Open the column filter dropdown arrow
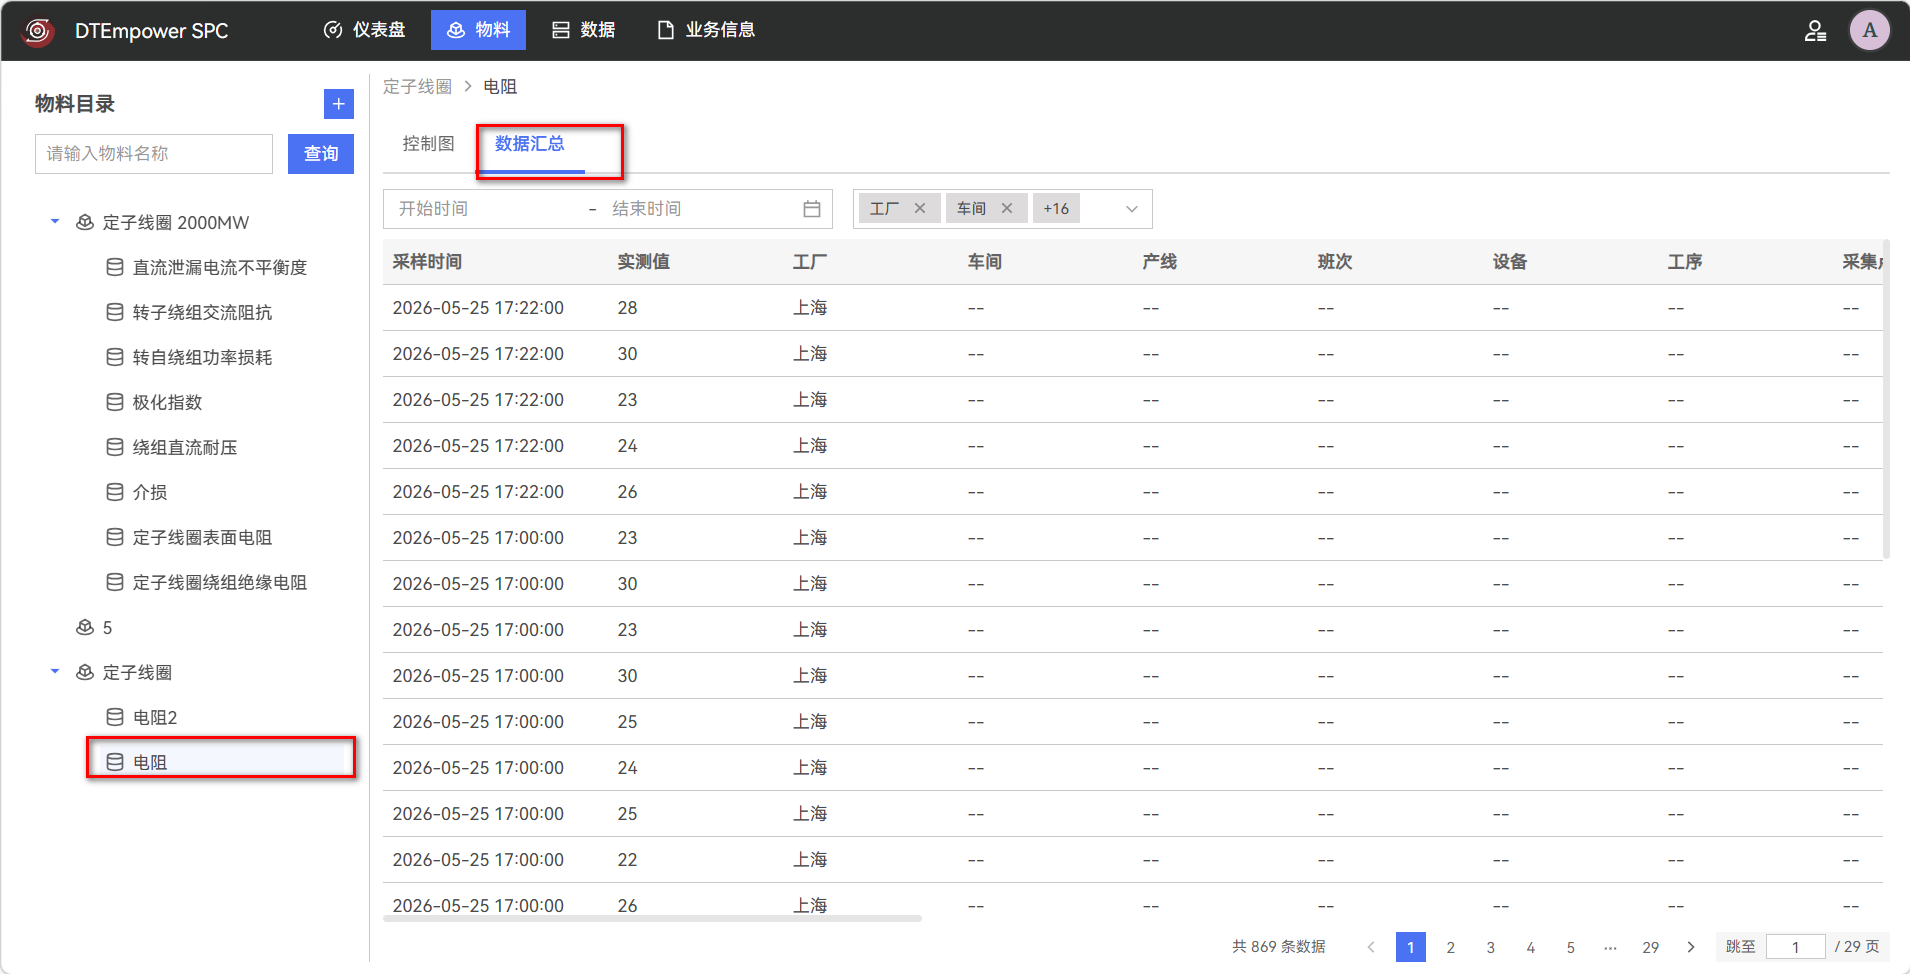The width and height of the screenshot is (1910, 974). pyautogui.click(x=1132, y=209)
